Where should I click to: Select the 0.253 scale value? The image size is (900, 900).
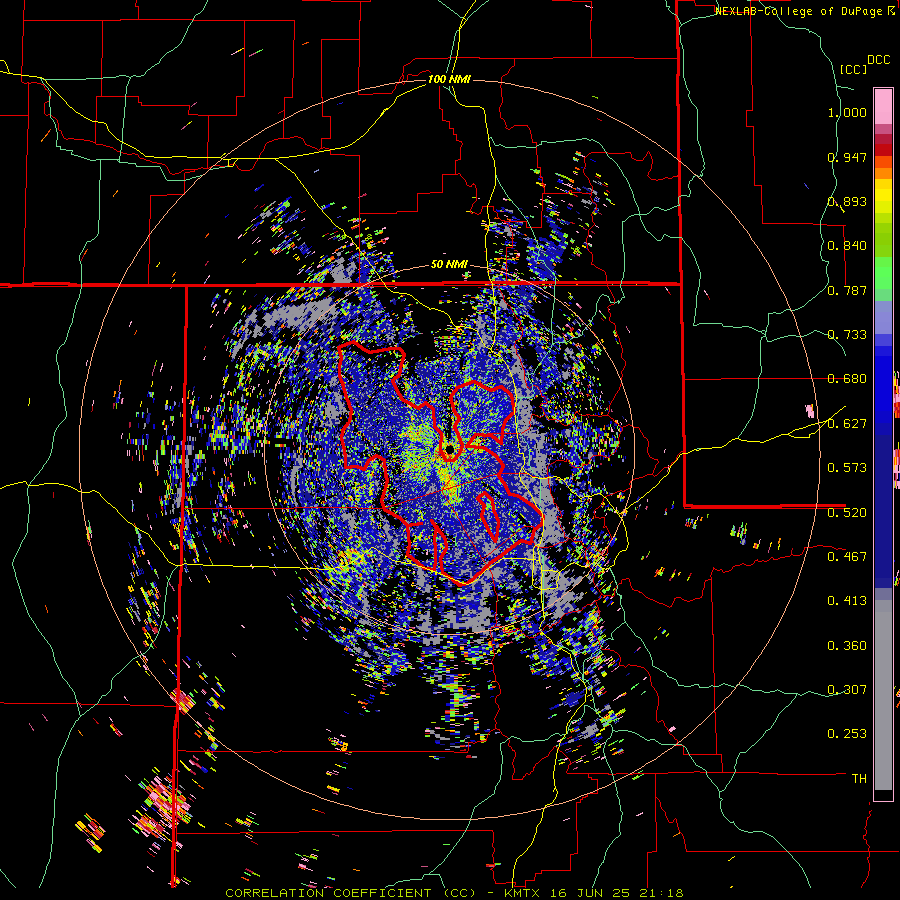tap(847, 734)
